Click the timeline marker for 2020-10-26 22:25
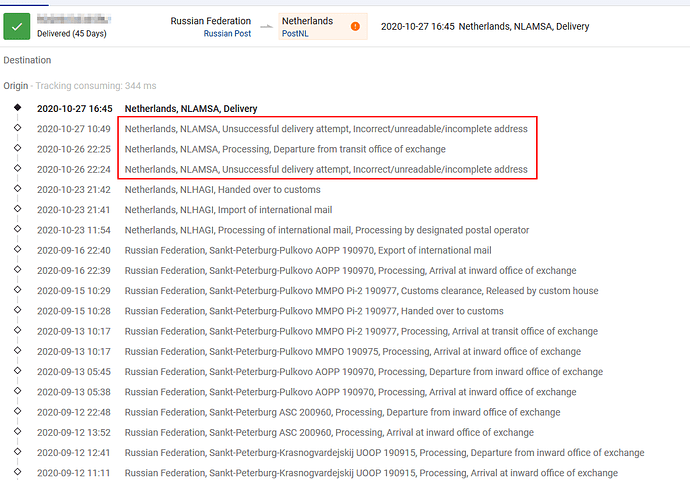690x480 pixels. (x=18, y=148)
